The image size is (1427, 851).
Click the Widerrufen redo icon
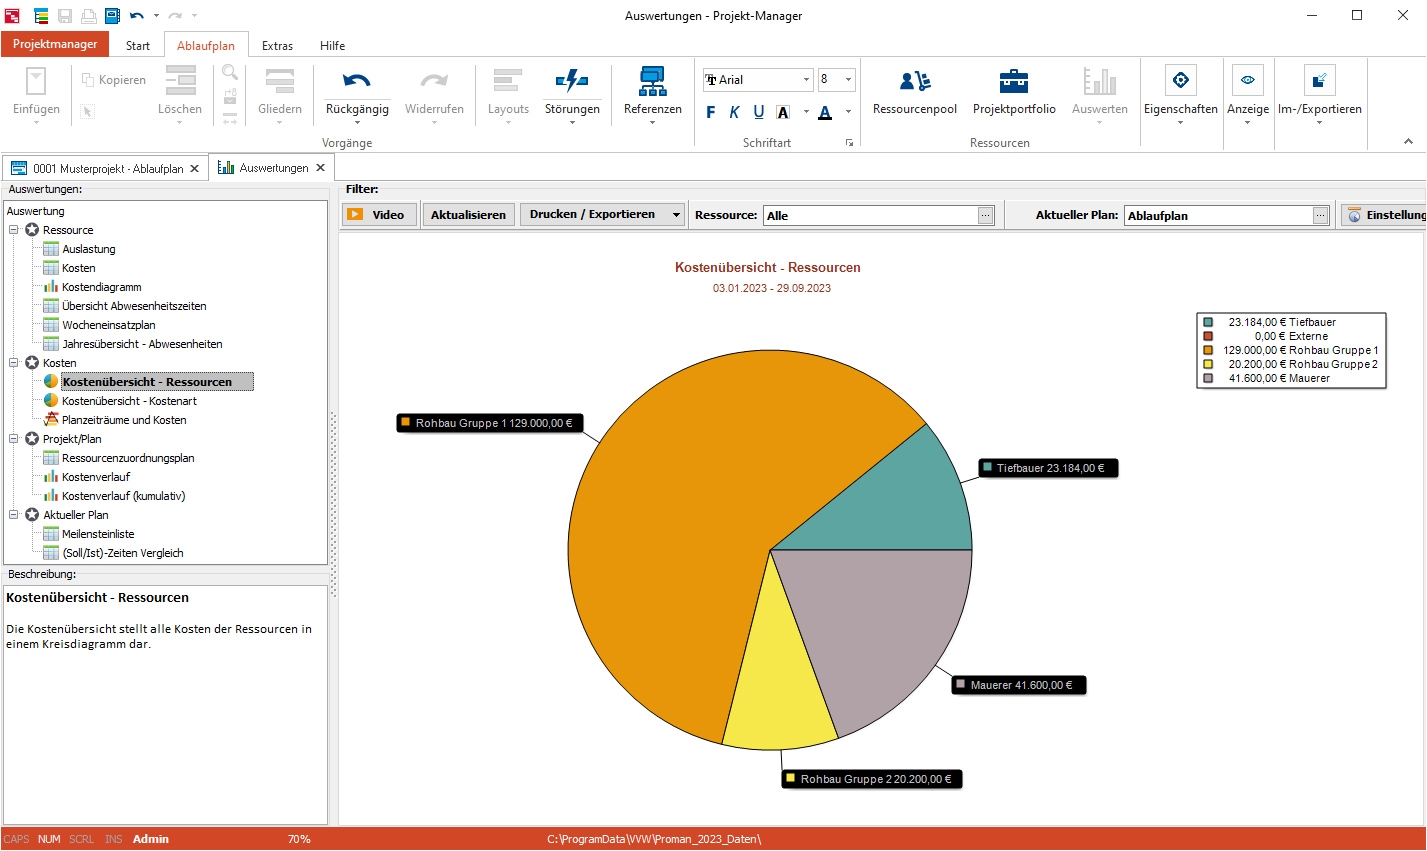434,82
